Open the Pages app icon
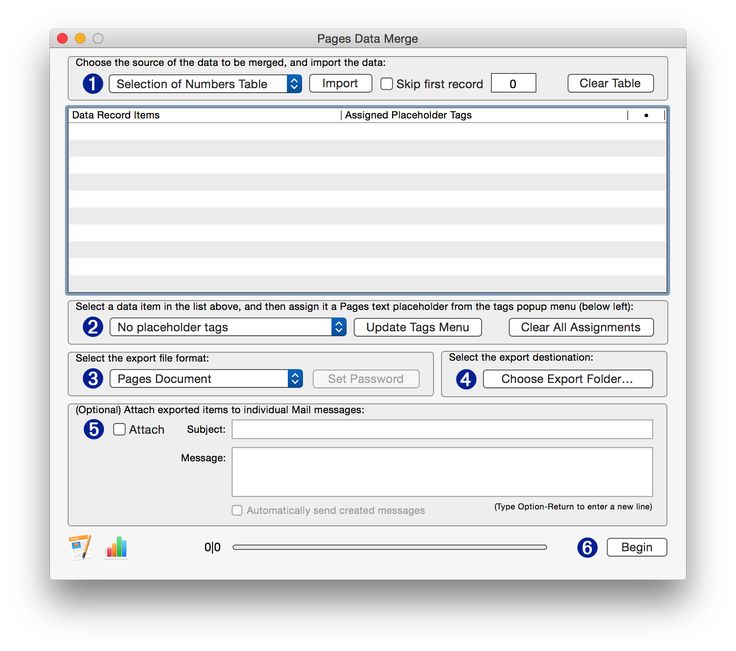This screenshot has height=651, width=736. click(x=80, y=547)
